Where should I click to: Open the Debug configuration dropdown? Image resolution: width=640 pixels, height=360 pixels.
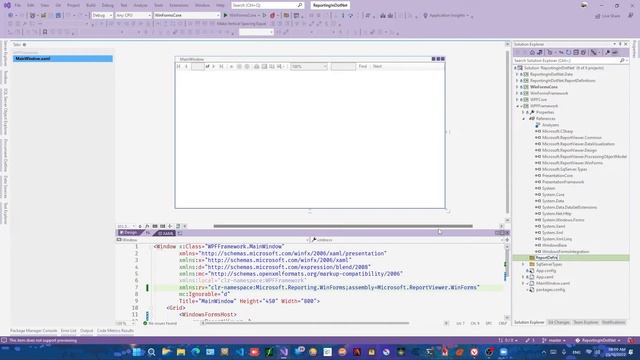pyautogui.click(x=102, y=15)
